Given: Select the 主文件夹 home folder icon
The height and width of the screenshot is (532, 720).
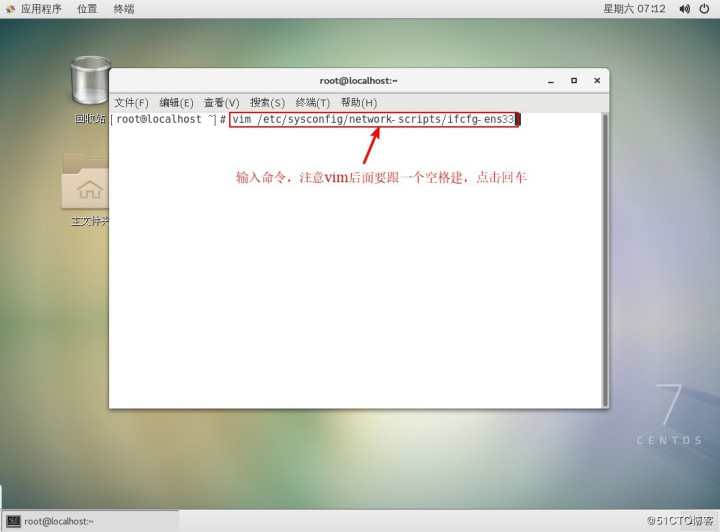Looking at the screenshot, I should tap(86, 189).
